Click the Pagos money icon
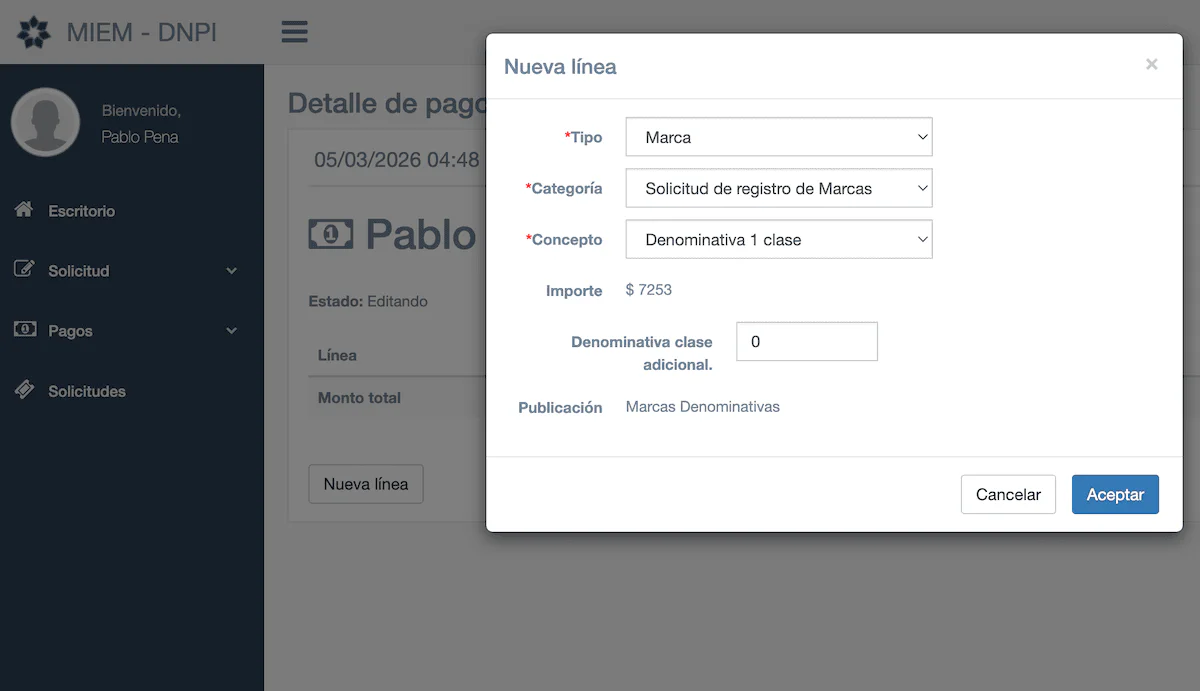Screen dimensions: 1200x691 (24, 330)
